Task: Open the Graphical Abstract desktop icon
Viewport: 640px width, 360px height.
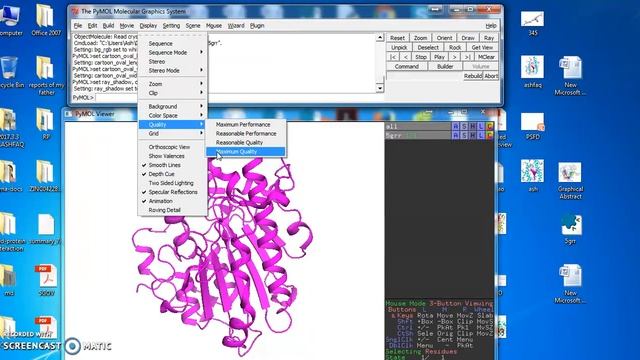Action: tap(570, 180)
